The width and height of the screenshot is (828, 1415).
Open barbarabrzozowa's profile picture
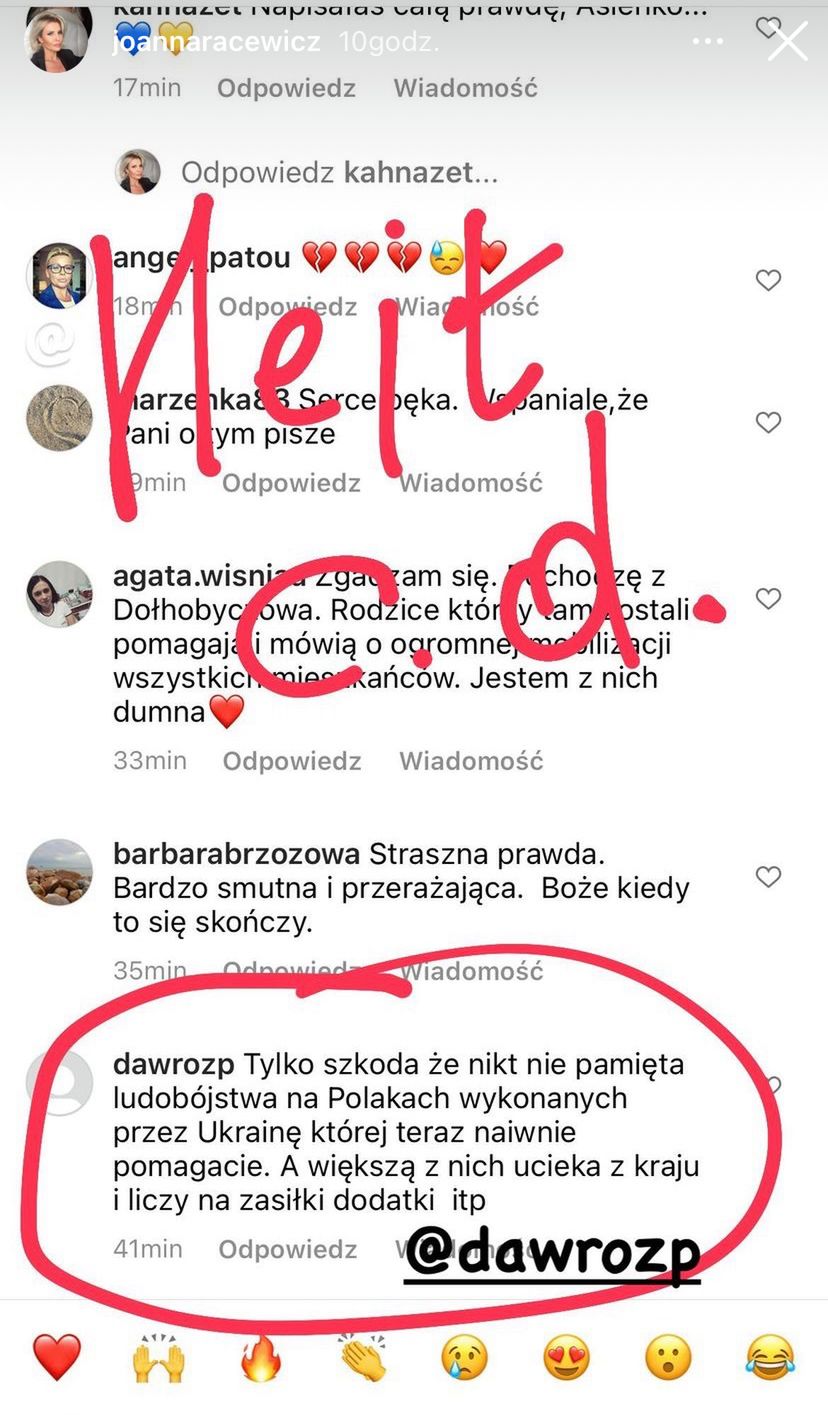[59, 873]
